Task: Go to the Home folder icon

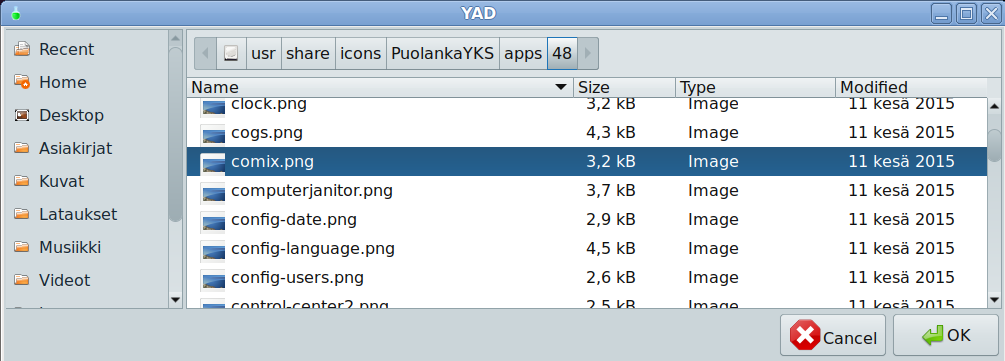Action: tap(22, 82)
